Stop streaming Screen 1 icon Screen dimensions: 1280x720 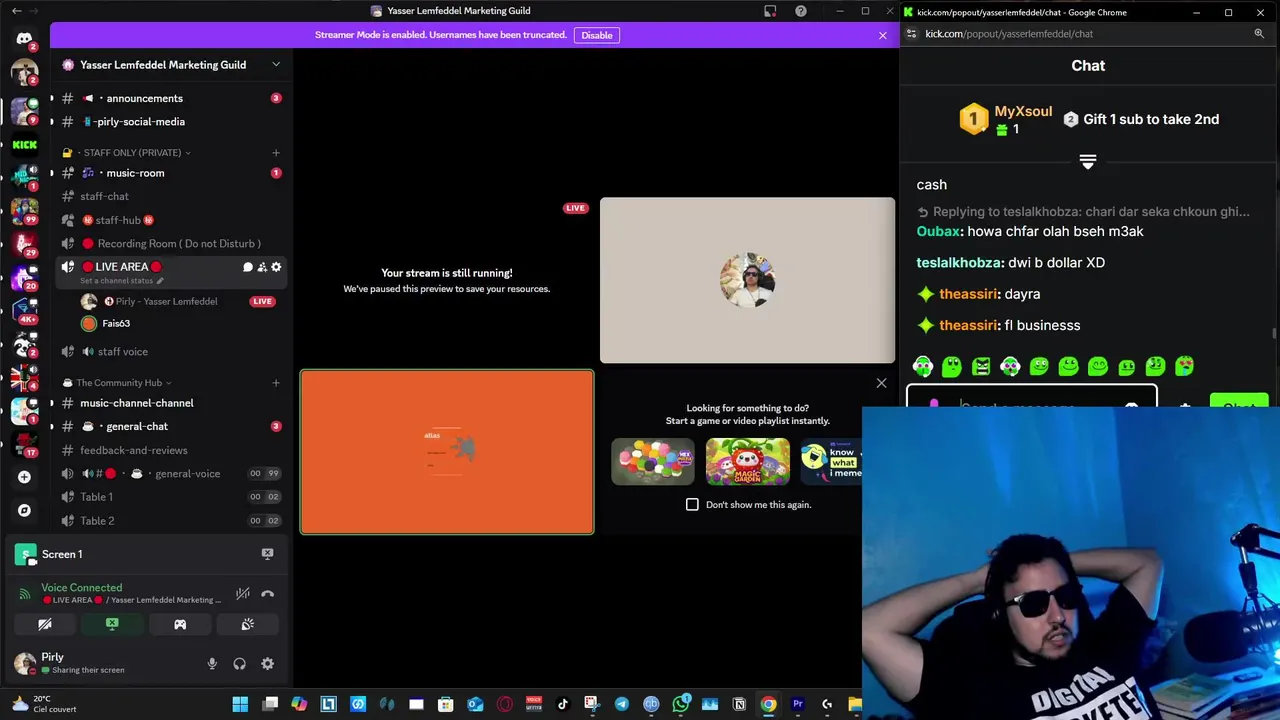pos(267,553)
